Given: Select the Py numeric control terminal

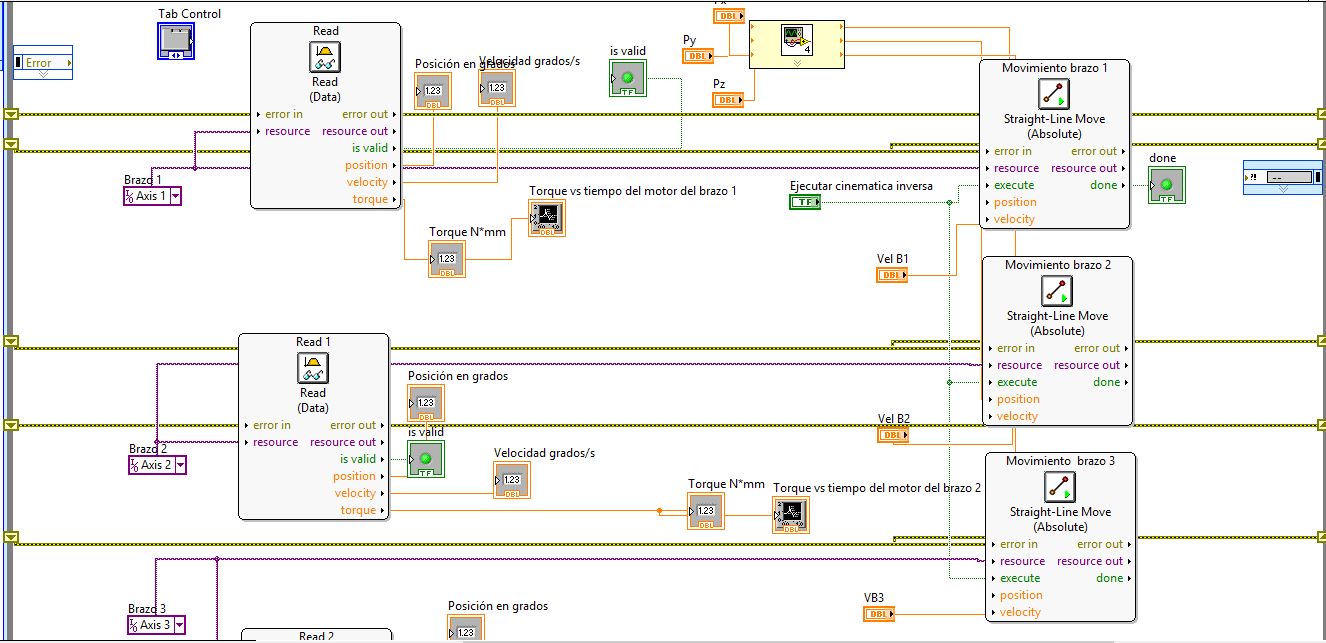Looking at the screenshot, I should click(698, 56).
